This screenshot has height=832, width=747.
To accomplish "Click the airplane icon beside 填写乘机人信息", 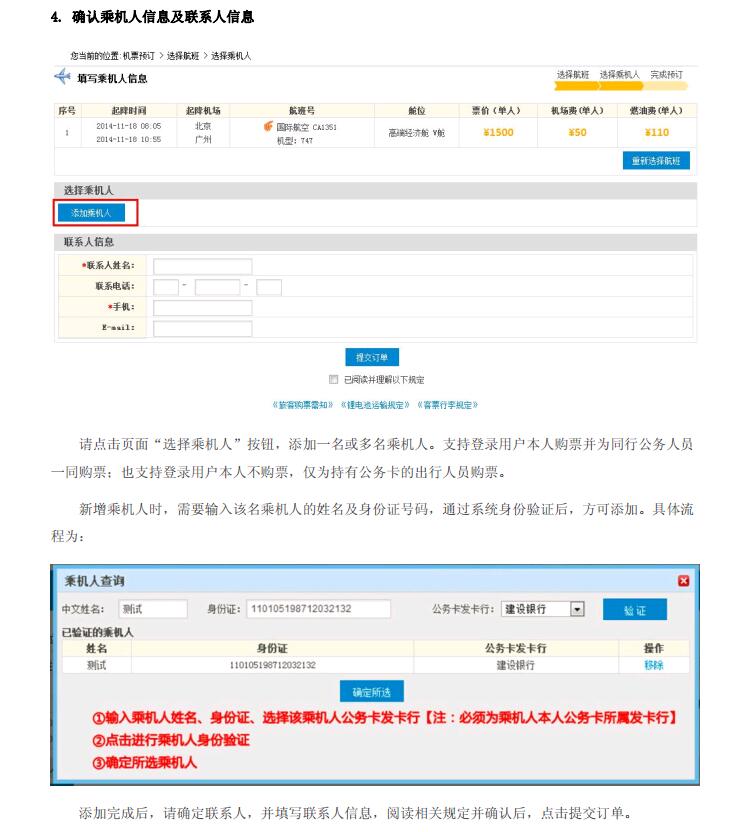I will point(62,77).
